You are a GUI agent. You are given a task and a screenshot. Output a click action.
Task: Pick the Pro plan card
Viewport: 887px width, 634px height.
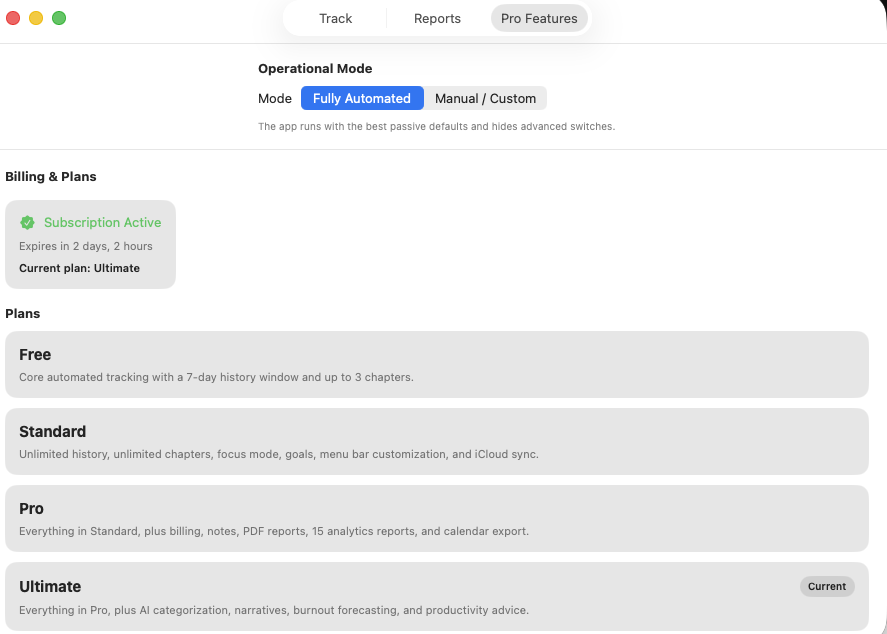(x=437, y=519)
